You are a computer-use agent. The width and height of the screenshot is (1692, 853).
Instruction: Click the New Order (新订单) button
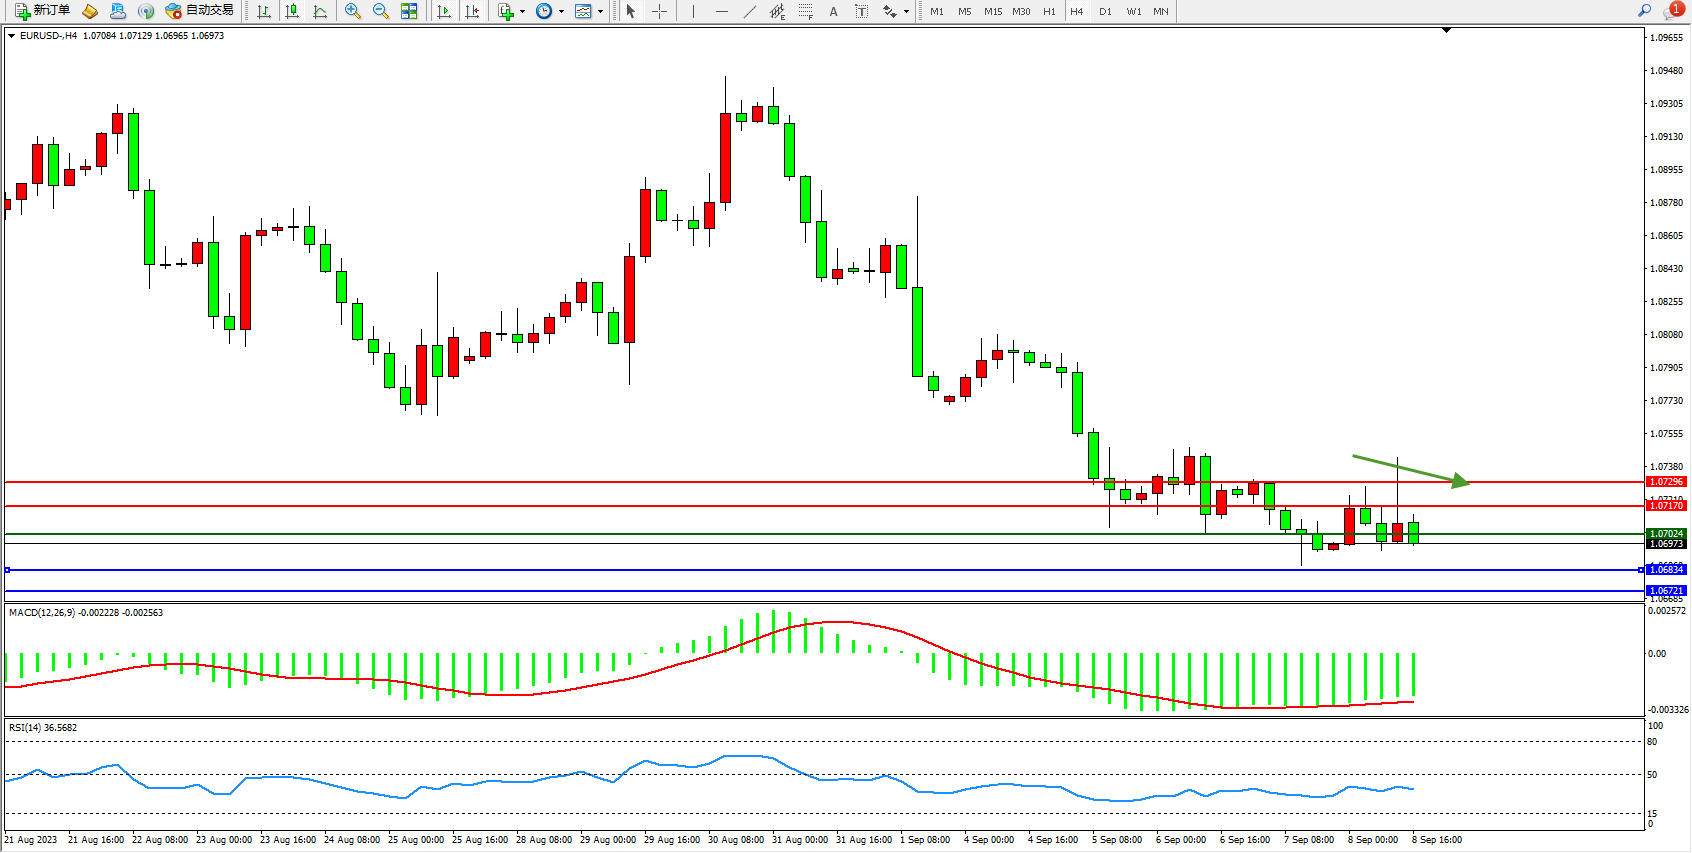click(42, 11)
